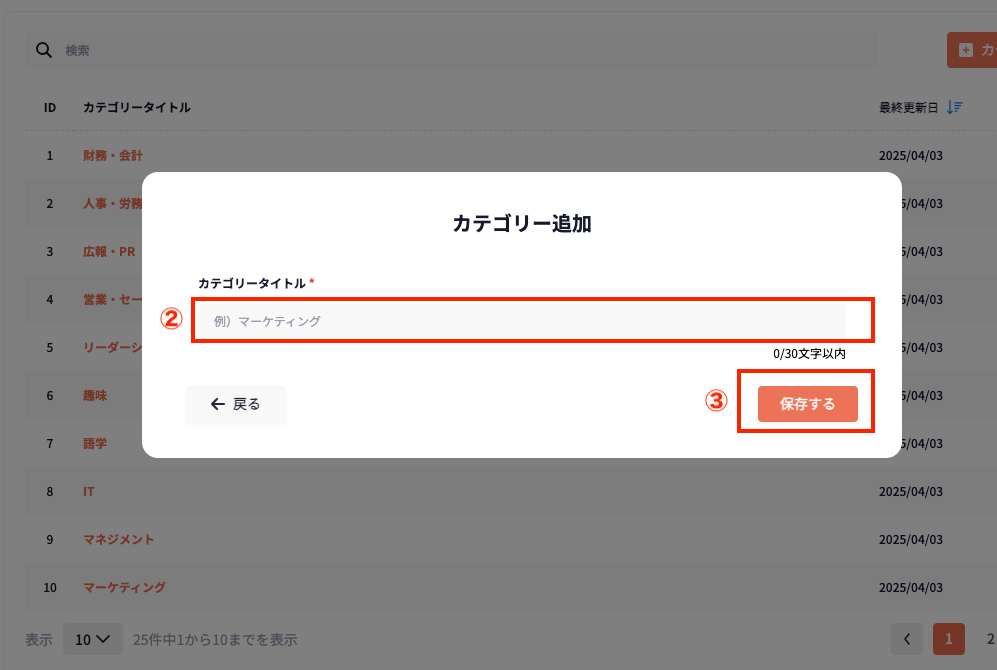The width and height of the screenshot is (997, 670).
Task: Click the ID column header
Action: (x=50, y=107)
